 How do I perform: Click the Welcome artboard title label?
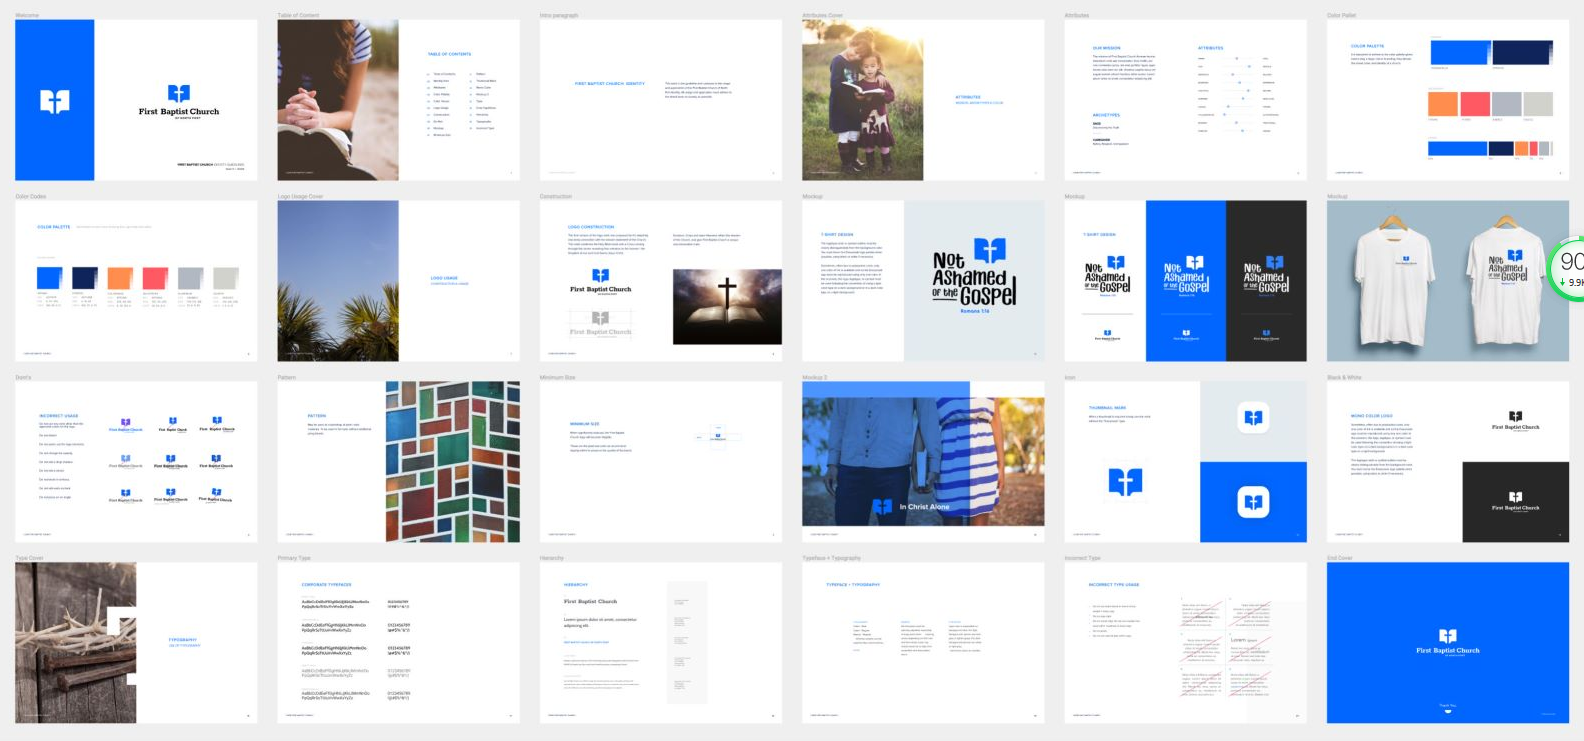point(27,15)
